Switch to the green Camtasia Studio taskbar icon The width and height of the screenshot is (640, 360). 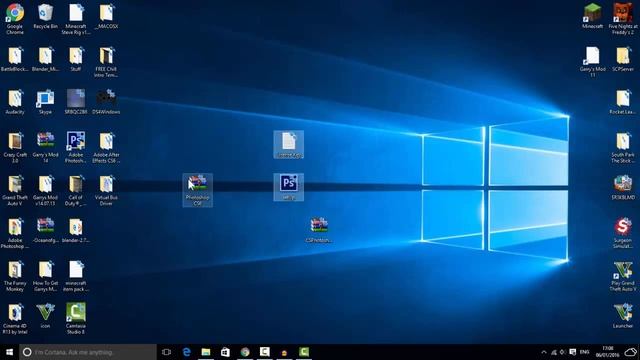pos(304,352)
